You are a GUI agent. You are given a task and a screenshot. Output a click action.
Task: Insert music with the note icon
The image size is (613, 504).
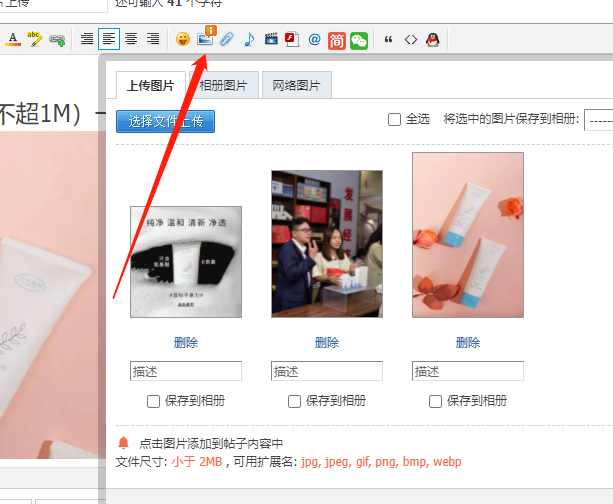click(x=249, y=39)
